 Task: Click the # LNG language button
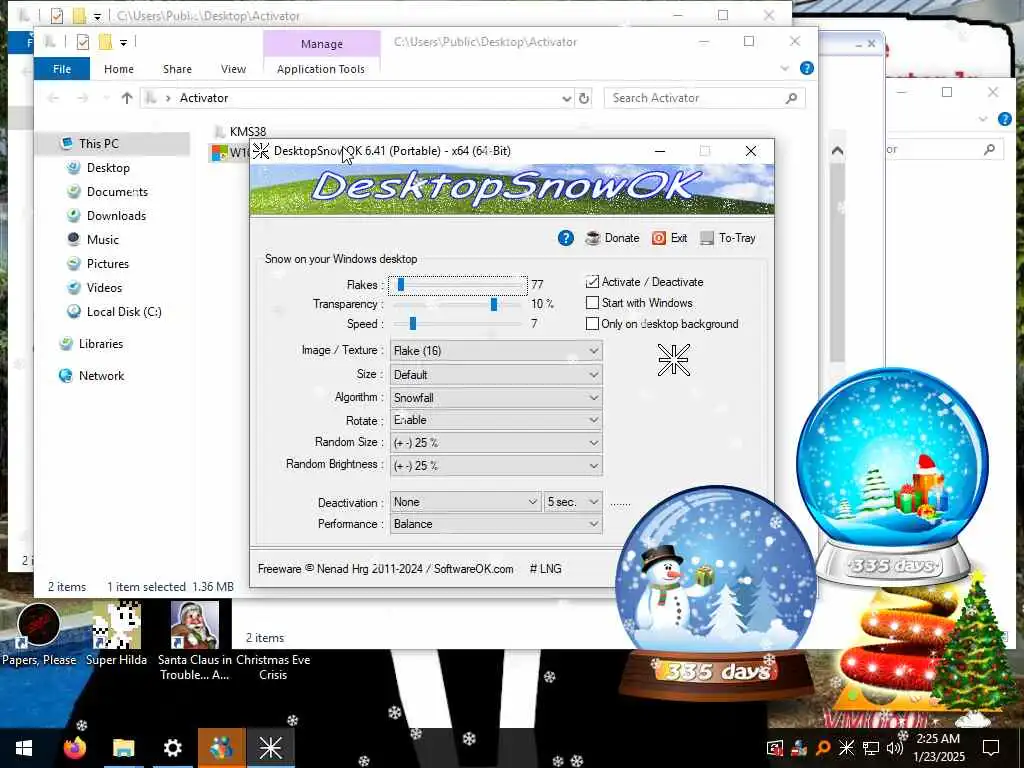[545, 569]
